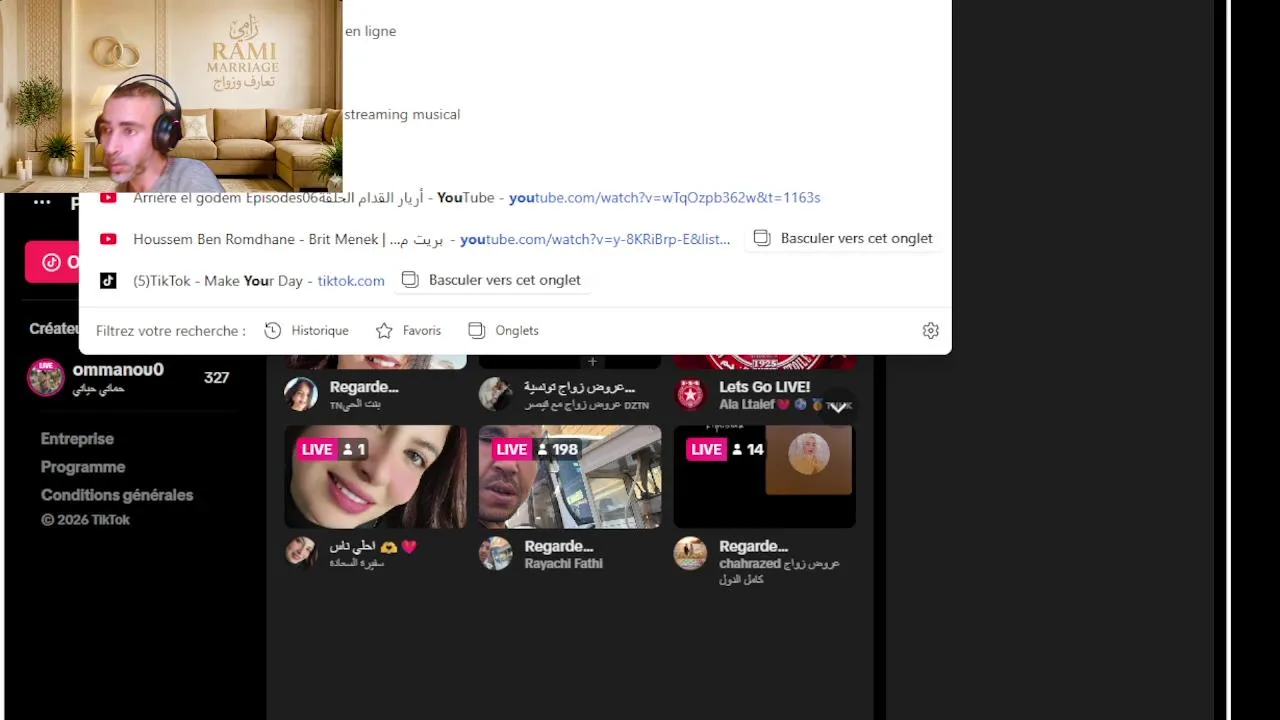Expand the Conditions générales footer section
This screenshot has width=1280, height=720.
click(x=117, y=495)
